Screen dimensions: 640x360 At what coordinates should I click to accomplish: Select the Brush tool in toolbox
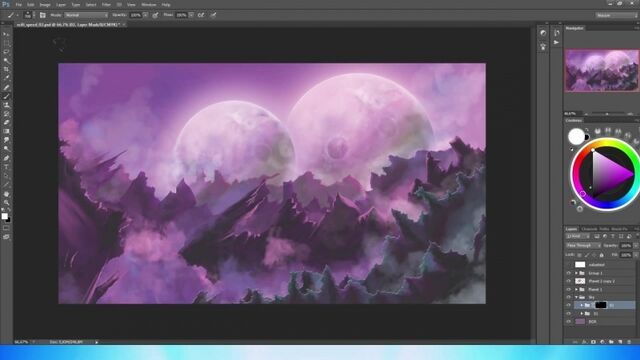coord(6,96)
